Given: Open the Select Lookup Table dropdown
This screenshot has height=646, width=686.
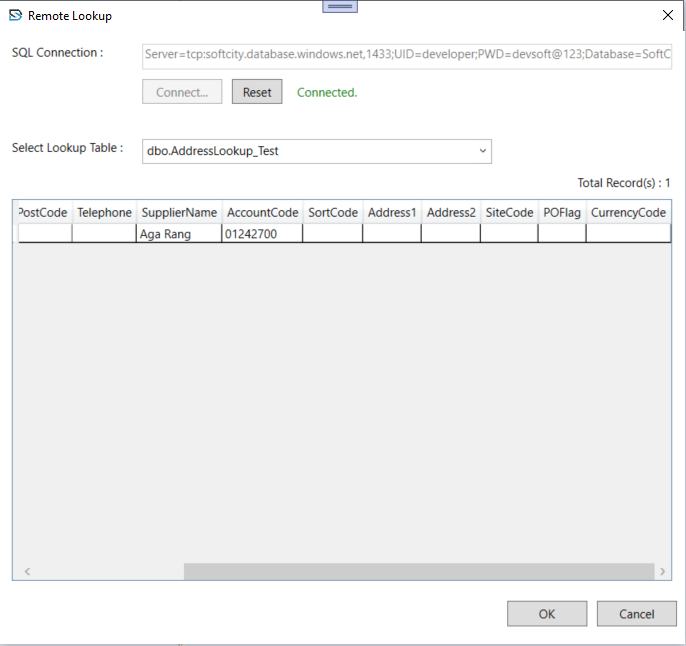Looking at the screenshot, I should [317, 151].
